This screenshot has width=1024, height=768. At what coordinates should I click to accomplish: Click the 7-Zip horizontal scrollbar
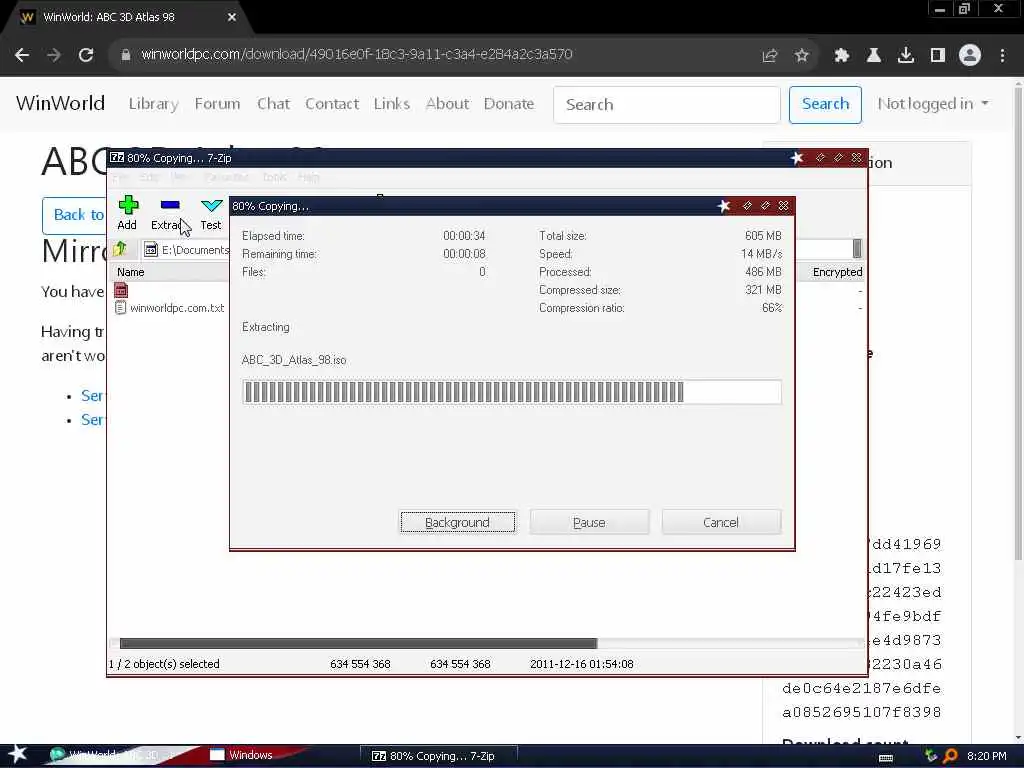(x=358, y=643)
